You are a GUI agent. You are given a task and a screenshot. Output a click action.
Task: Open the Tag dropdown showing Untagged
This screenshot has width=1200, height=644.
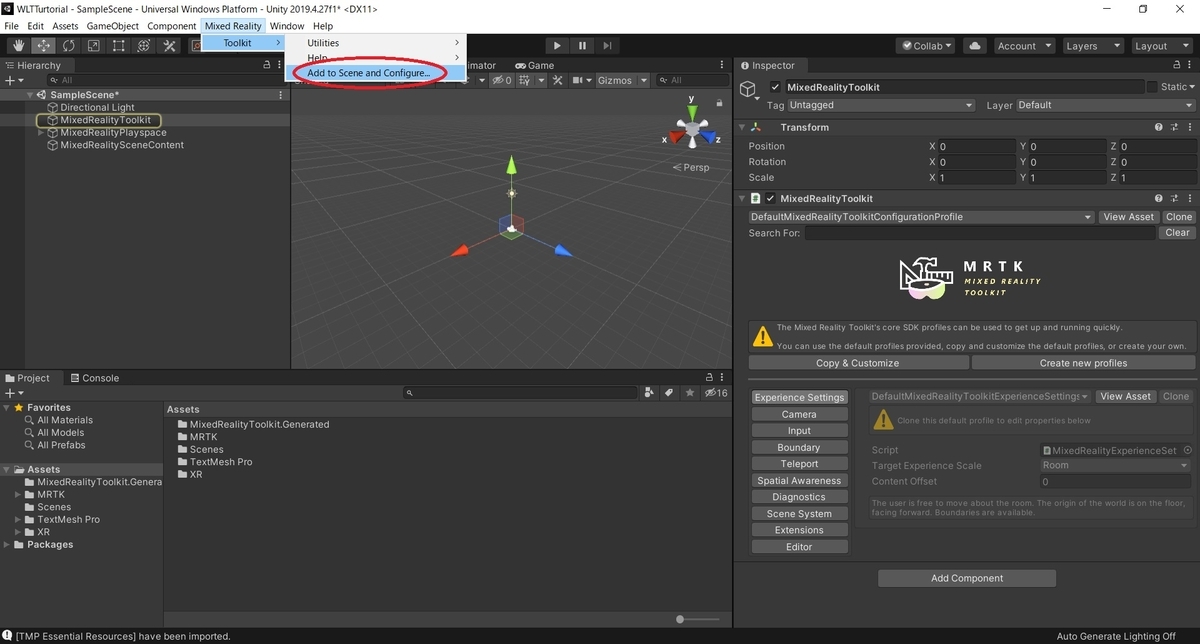(881, 105)
